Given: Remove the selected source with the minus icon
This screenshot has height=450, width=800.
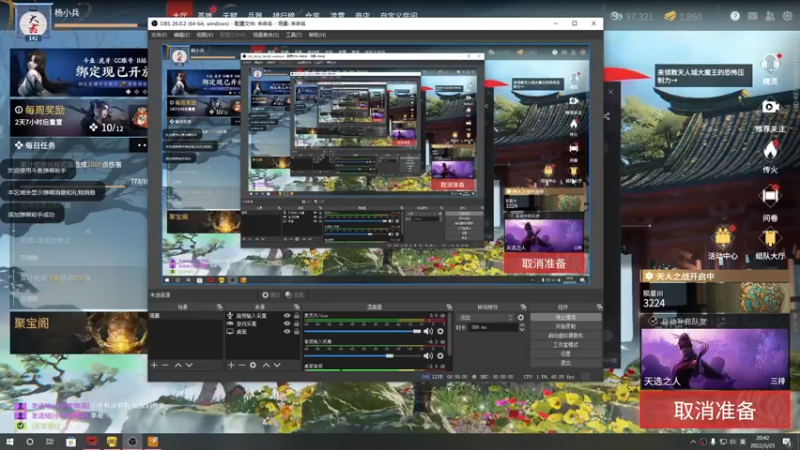Looking at the screenshot, I should pos(242,365).
